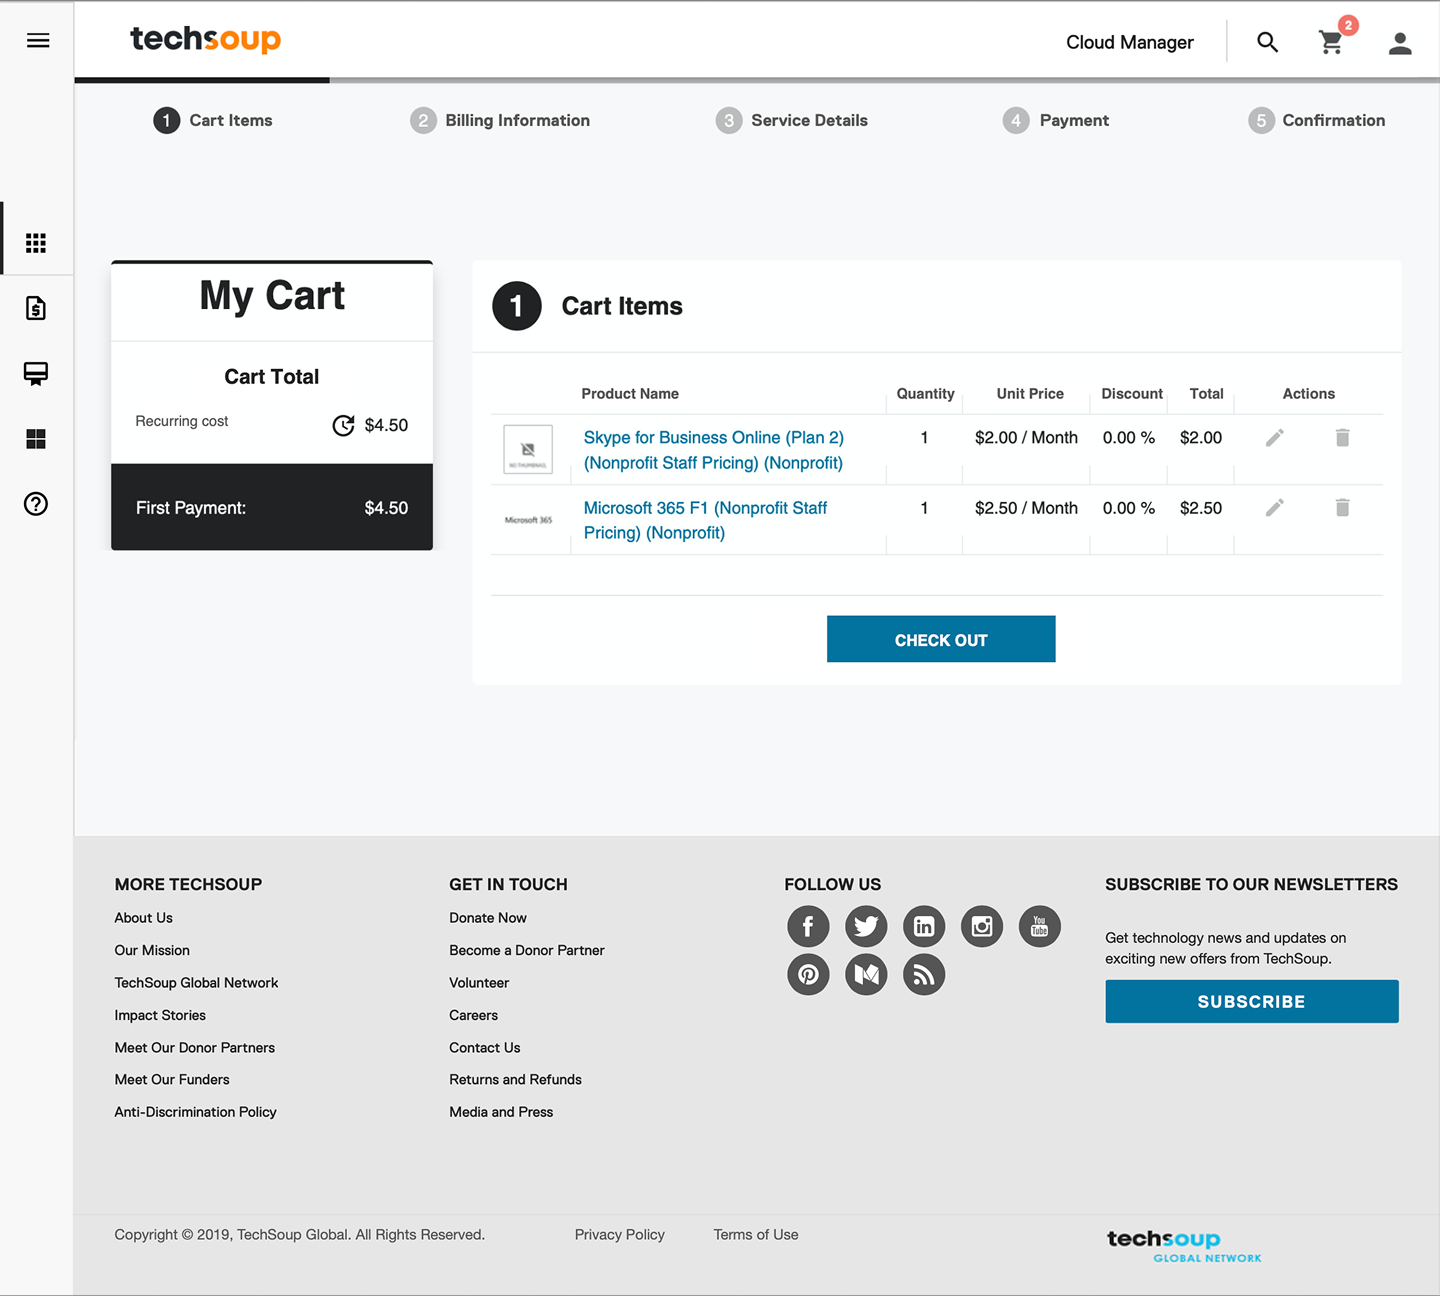Screen dimensions: 1440x1296
Task: Open the Donate Now link
Action: [488, 918]
